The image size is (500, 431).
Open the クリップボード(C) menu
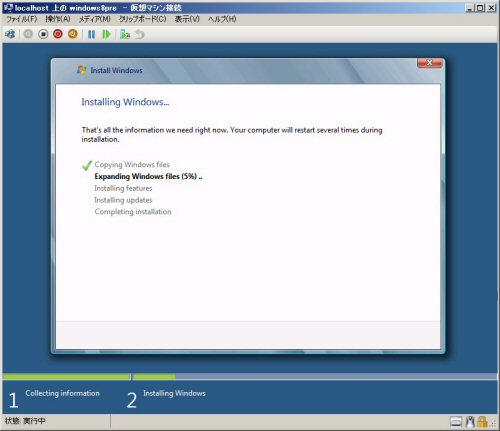point(143,19)
